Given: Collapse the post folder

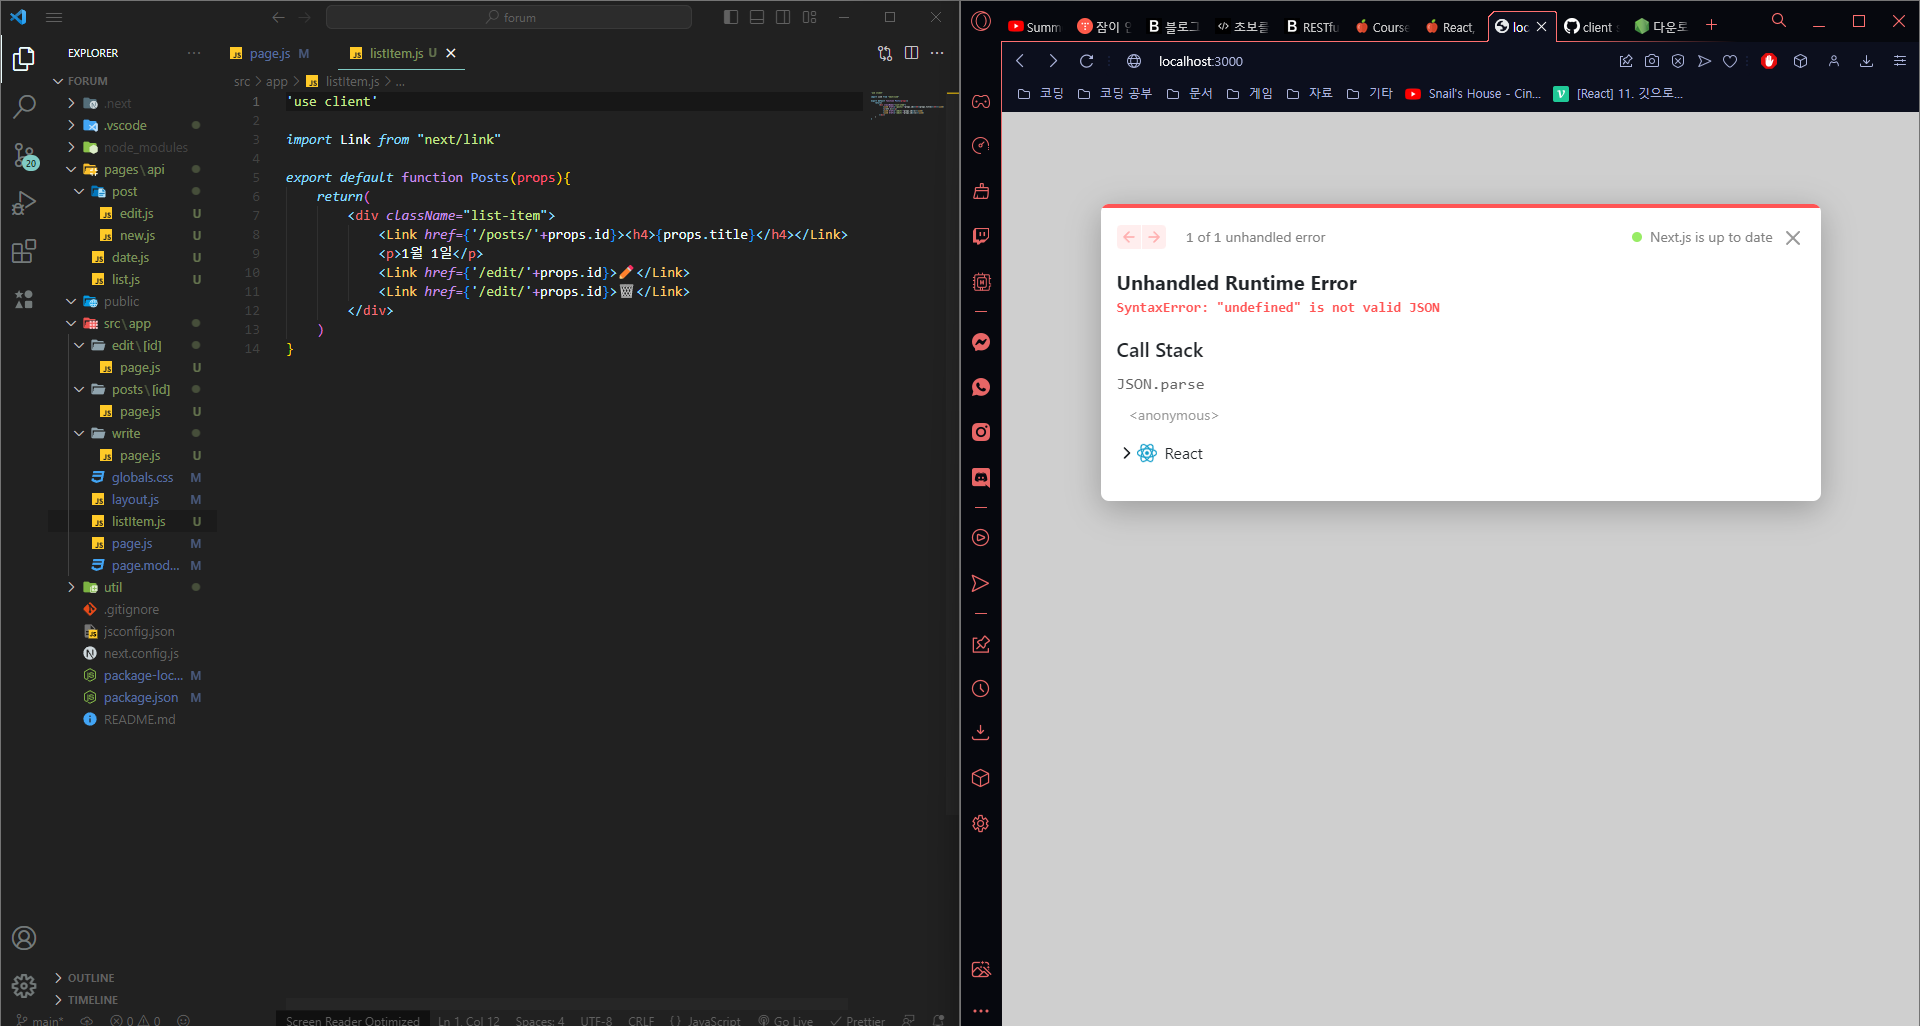Looking at the screenshot, I should (x=79, y=191).
